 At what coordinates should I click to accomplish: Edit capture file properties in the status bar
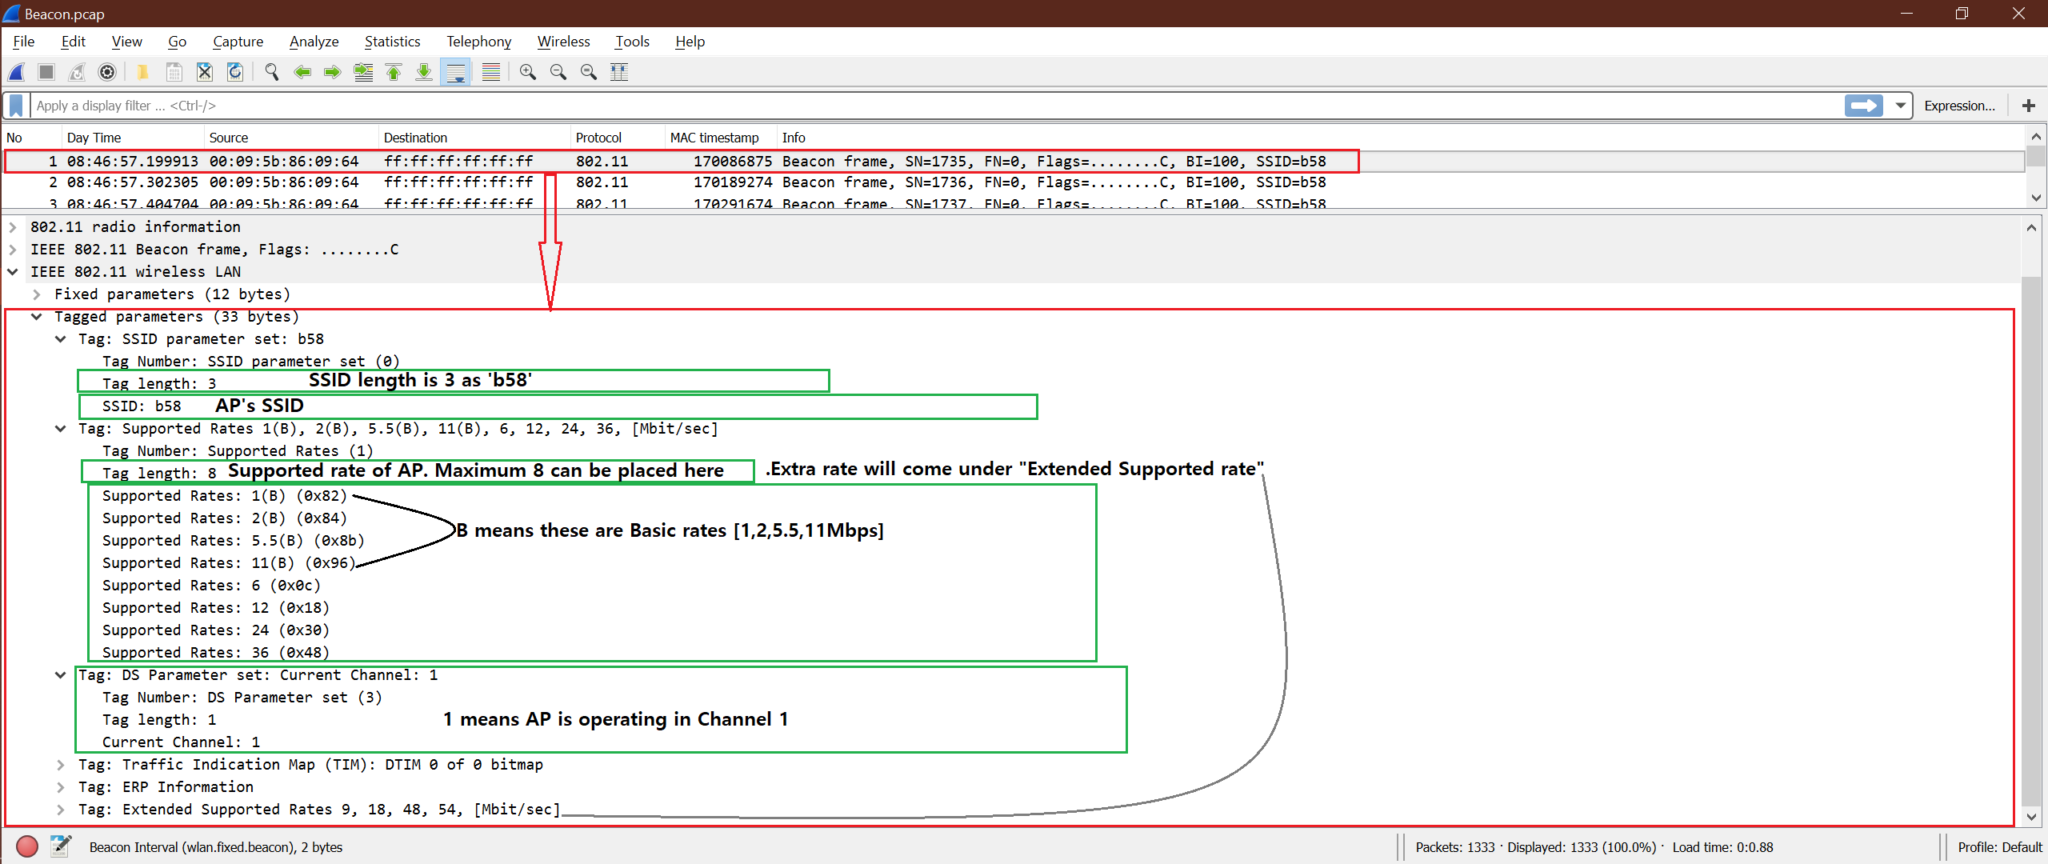tap(60, 846)
